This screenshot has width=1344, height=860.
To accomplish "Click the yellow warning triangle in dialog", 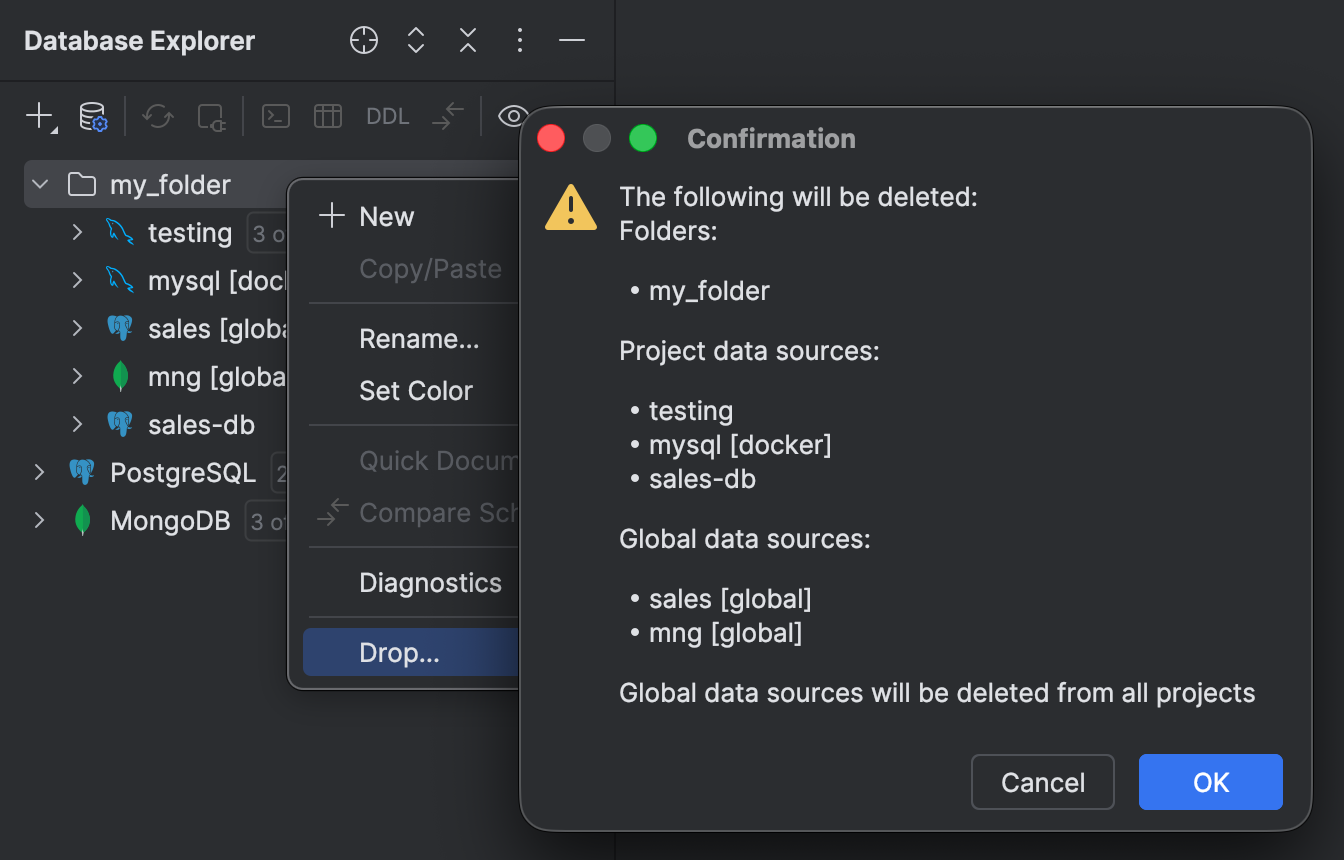I will point(571,208).
